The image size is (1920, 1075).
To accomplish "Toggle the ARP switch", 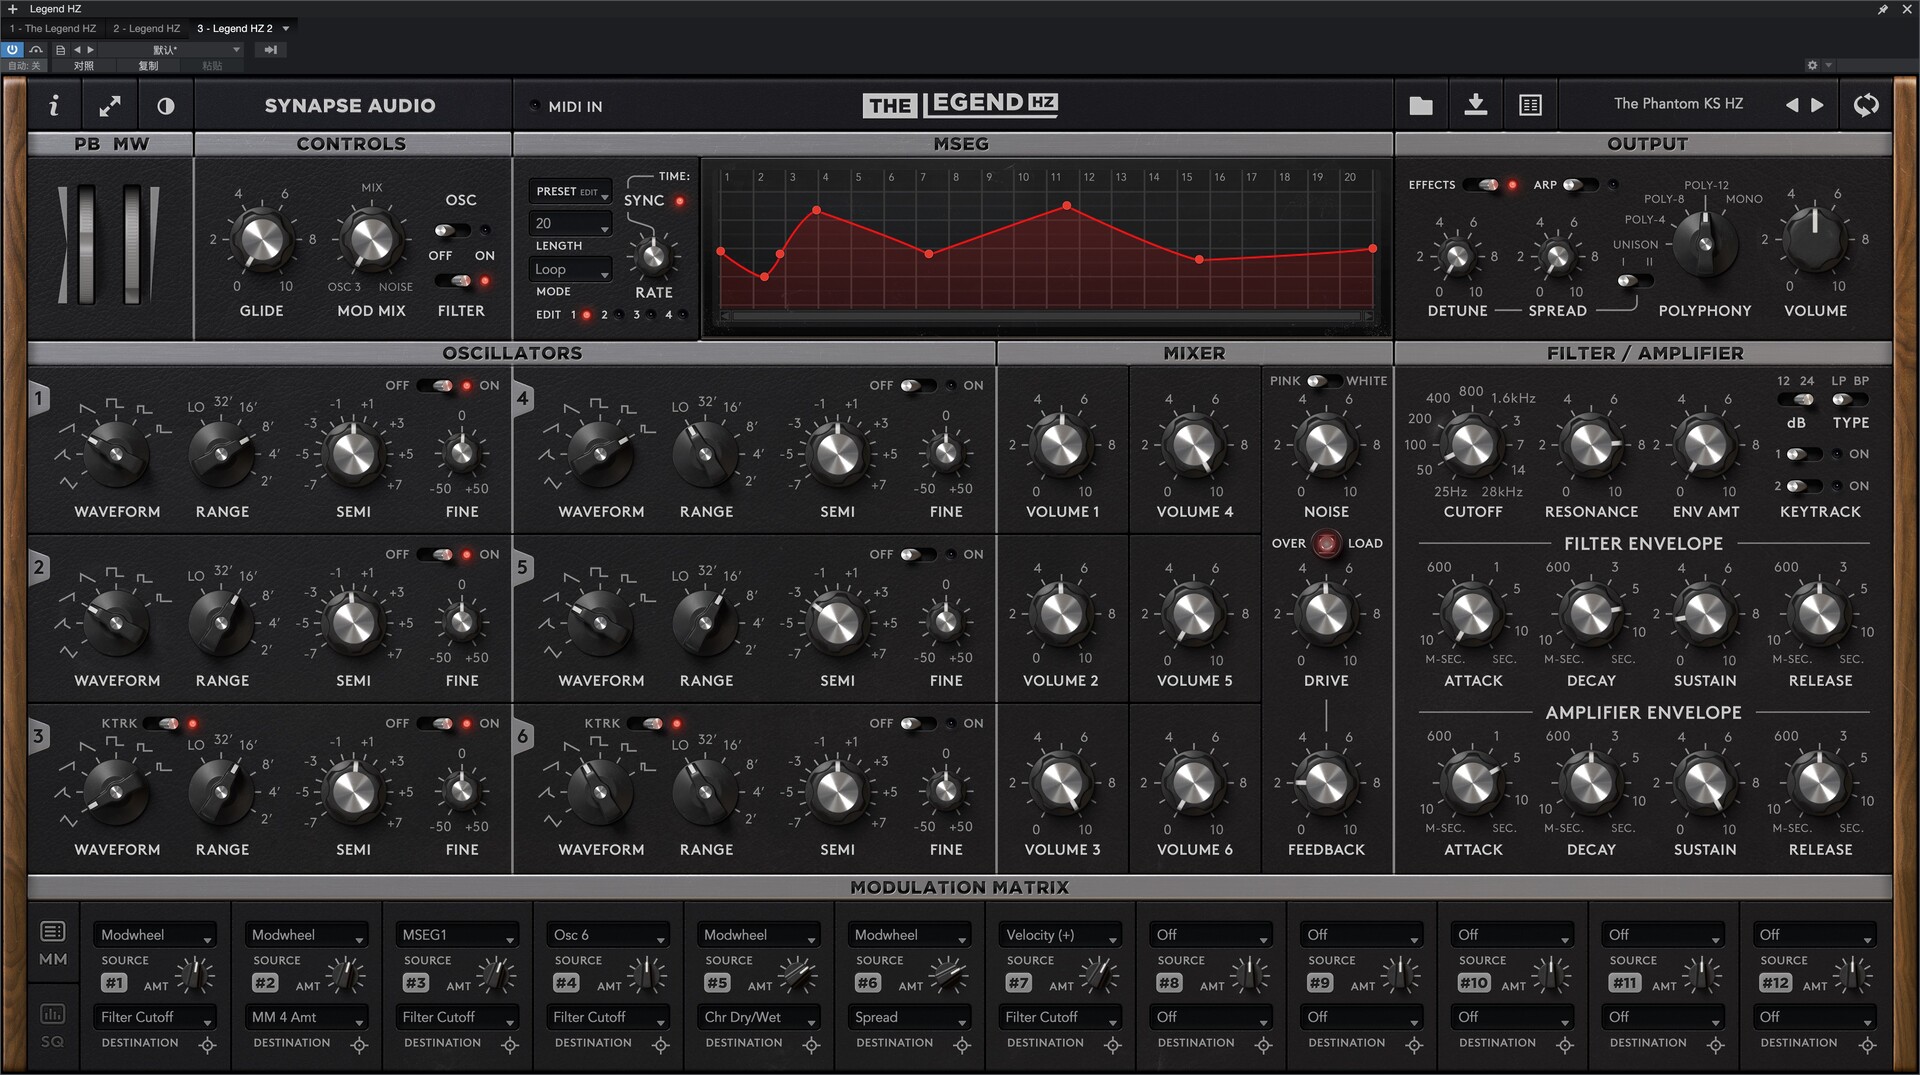I will [x=1580, y=185].
